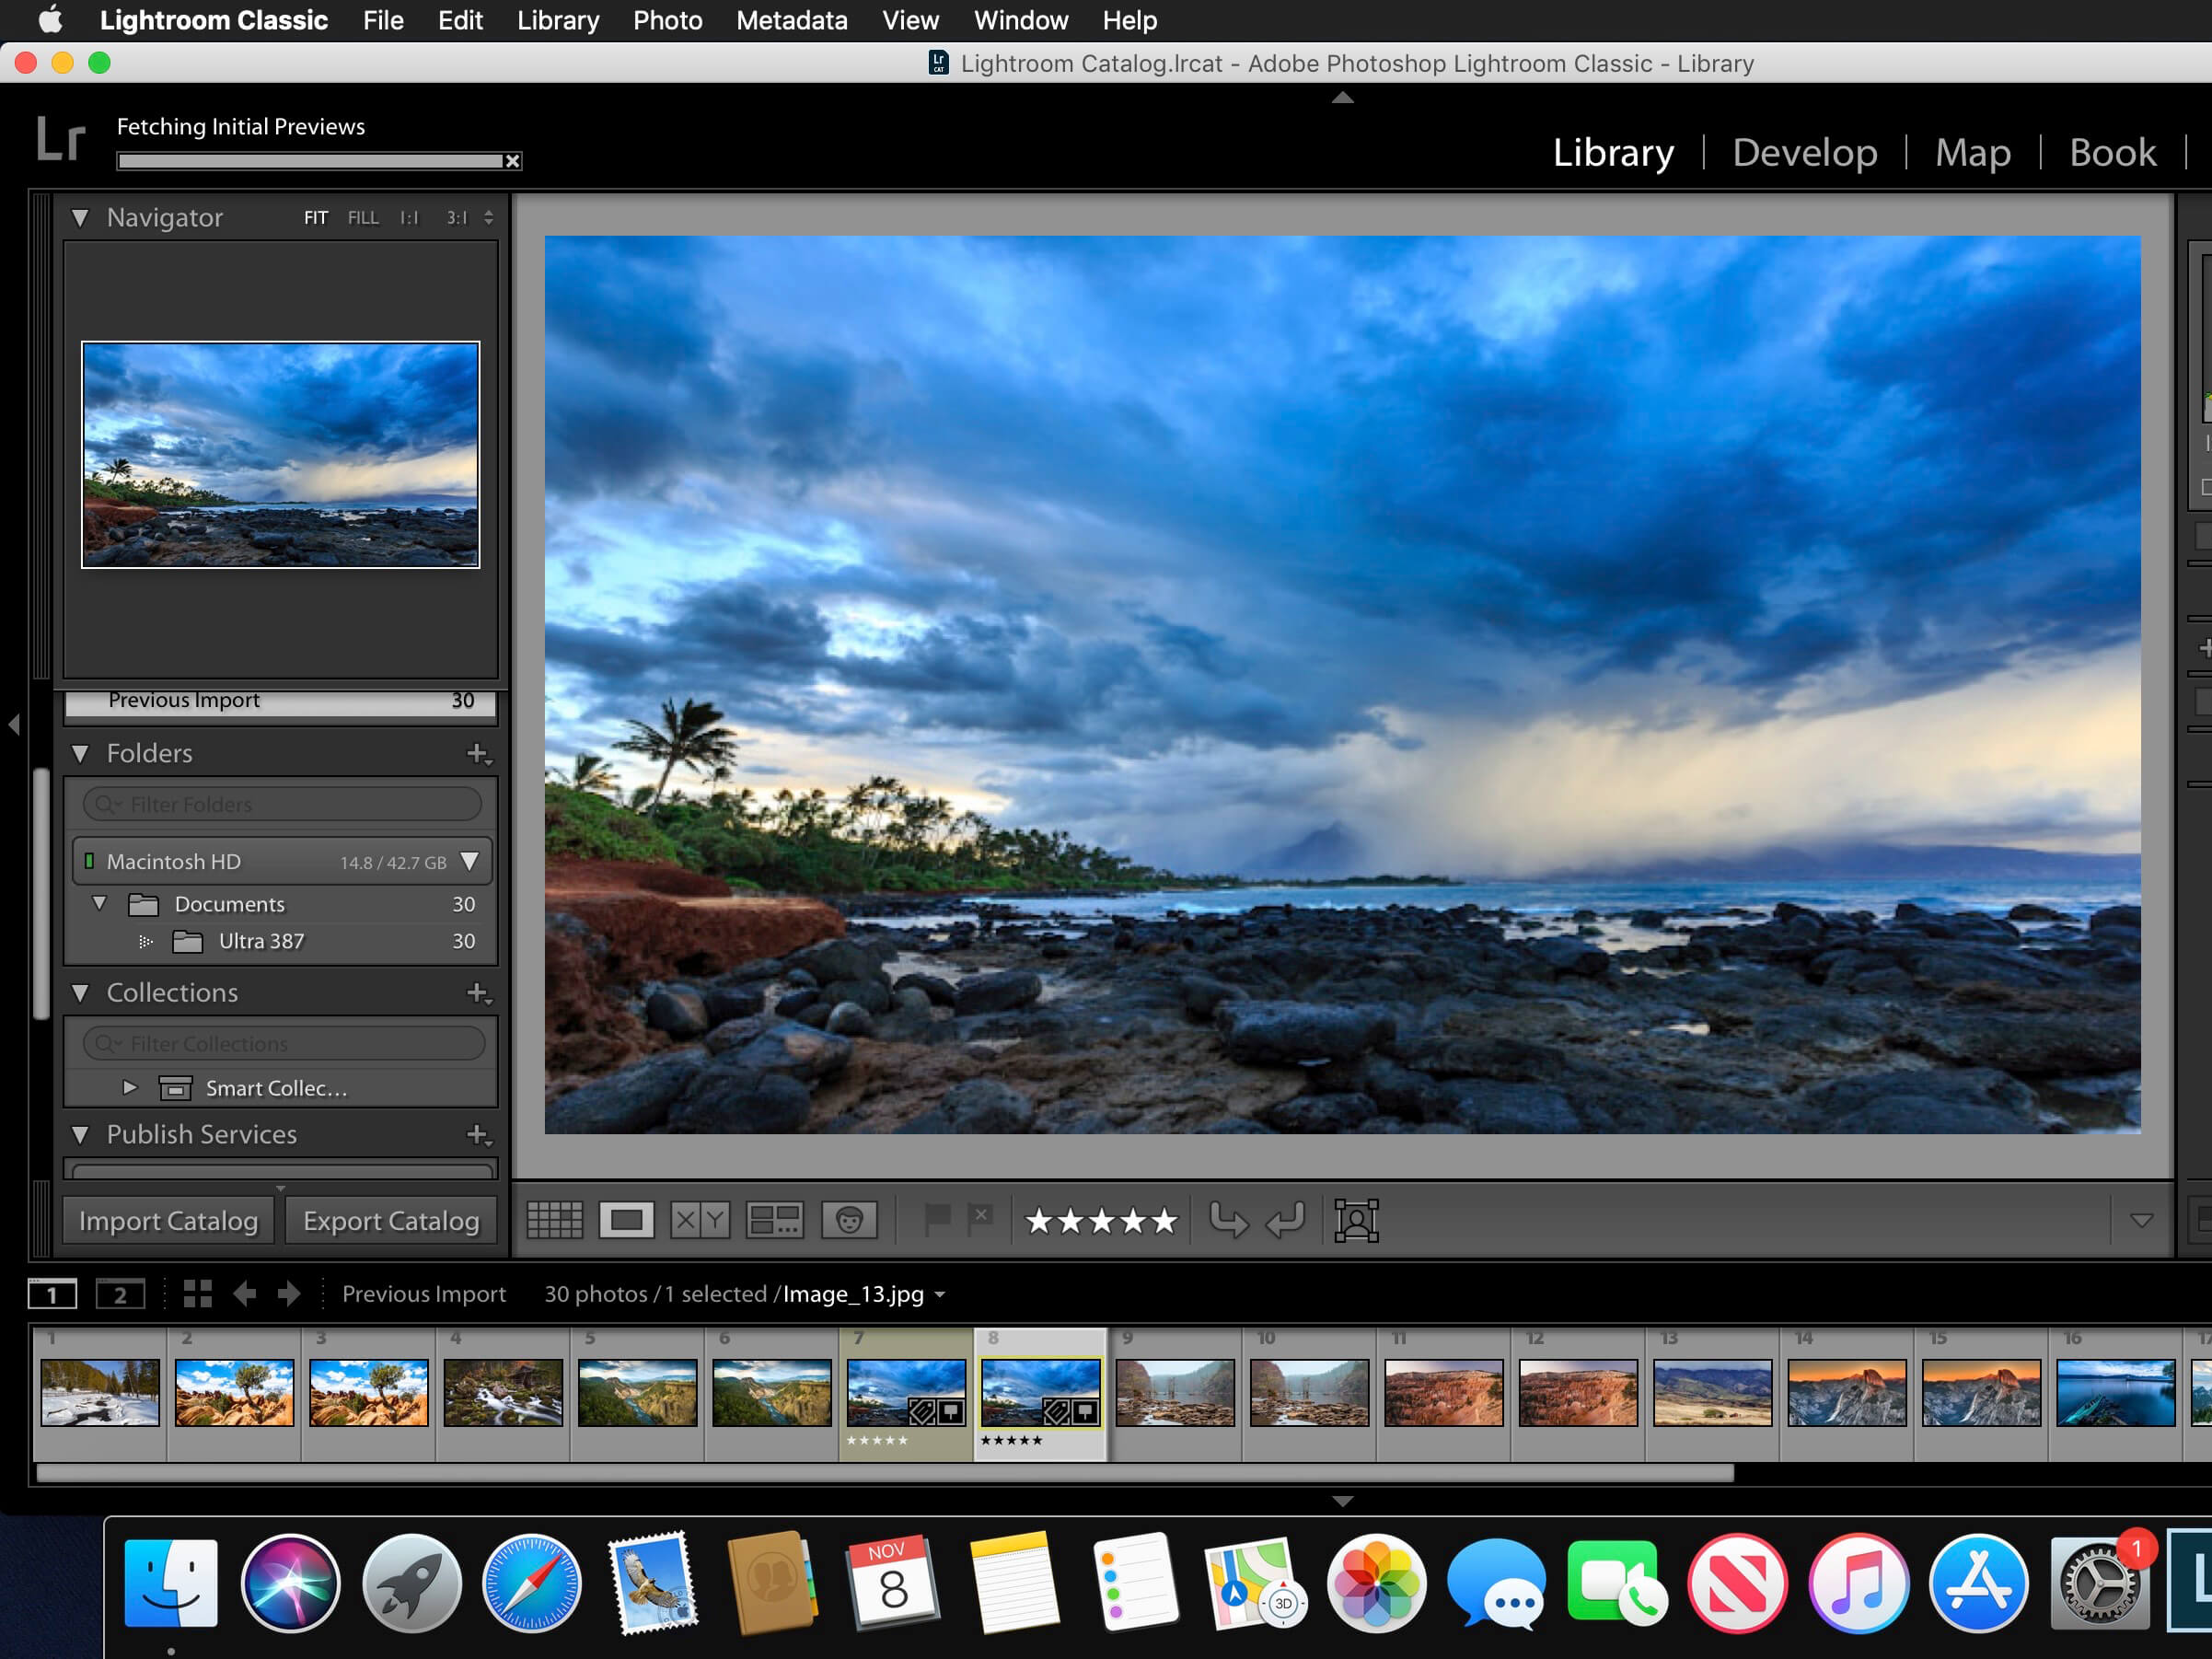Switch to Survey view icon
This screenshot has width=2212, height=1659.
click(x=774, y=1220)
